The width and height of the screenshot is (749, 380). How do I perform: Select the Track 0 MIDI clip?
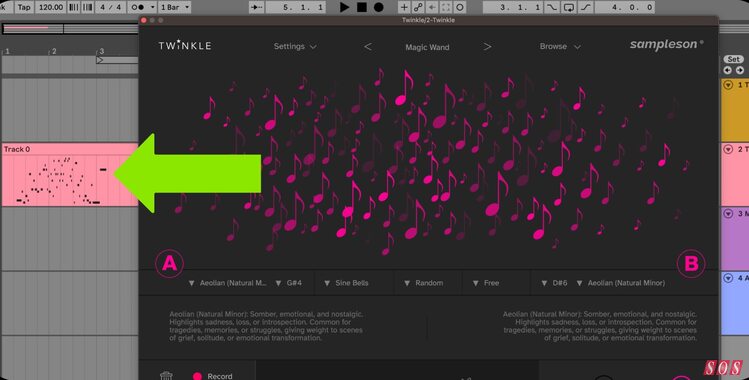(70, 175)
